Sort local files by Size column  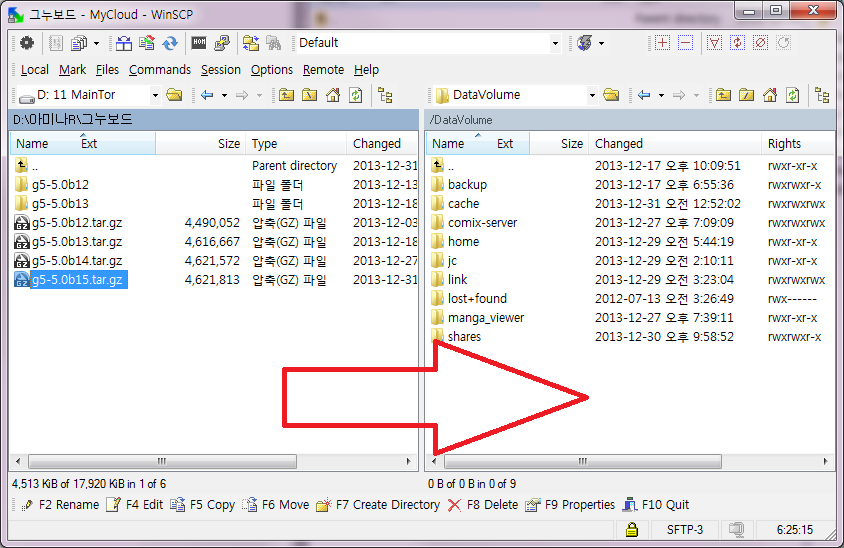tap(228, 144)
